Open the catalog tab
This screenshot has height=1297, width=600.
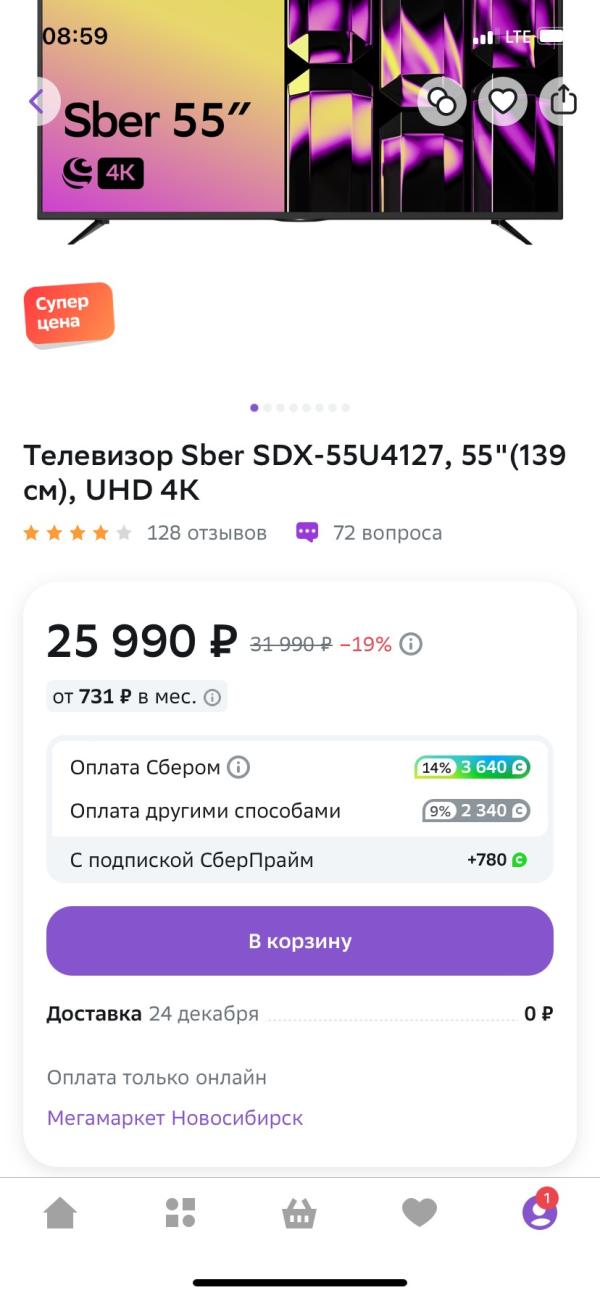(x=180, y=1213)
